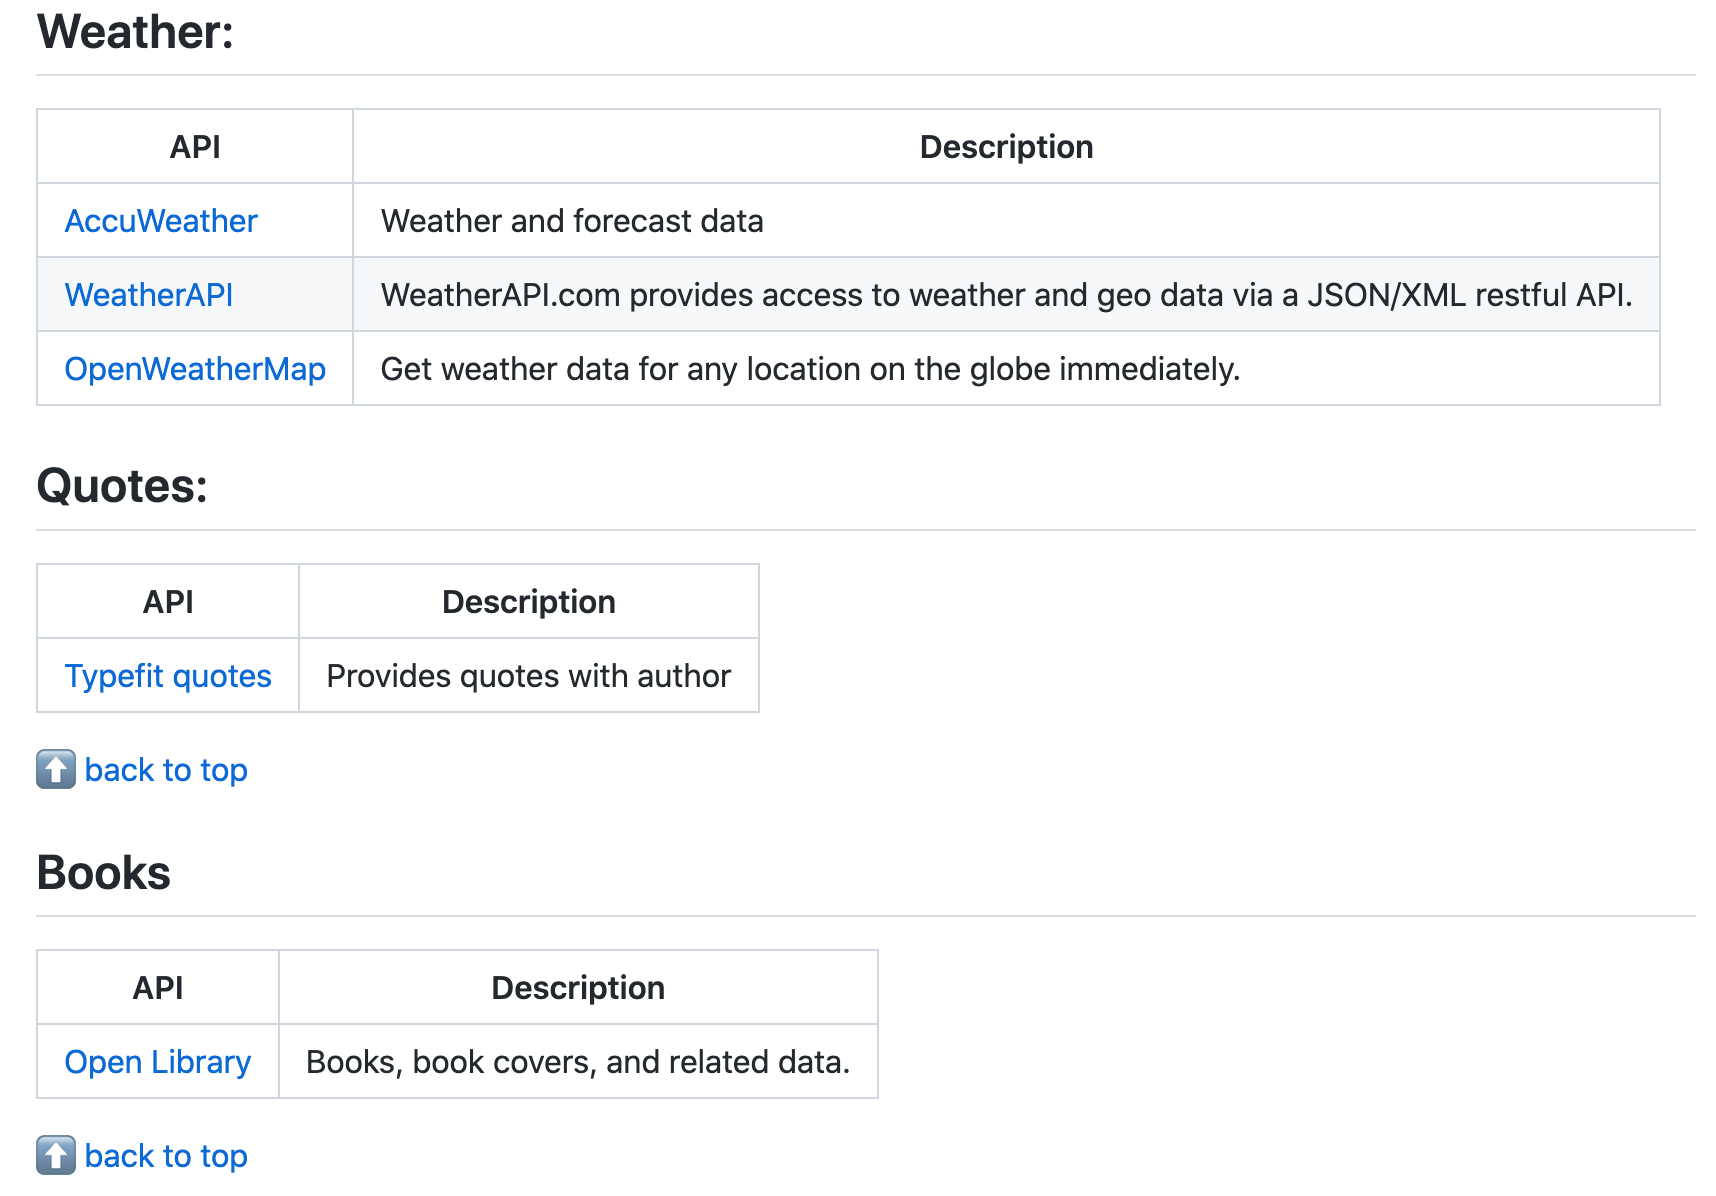Click the Description header in the Weather table
This screenshot has height=1196, width=1716.
click(1006, 147)
